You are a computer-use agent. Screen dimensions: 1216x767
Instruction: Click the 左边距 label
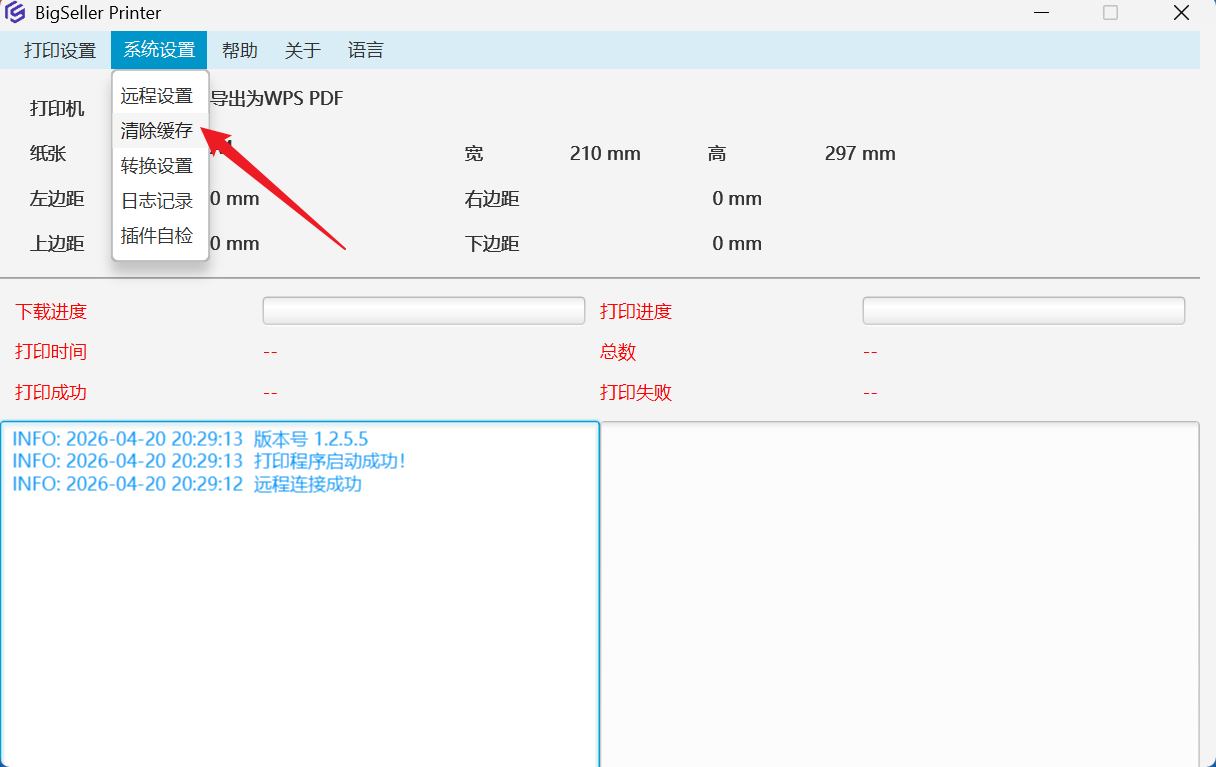click(57, 199)
